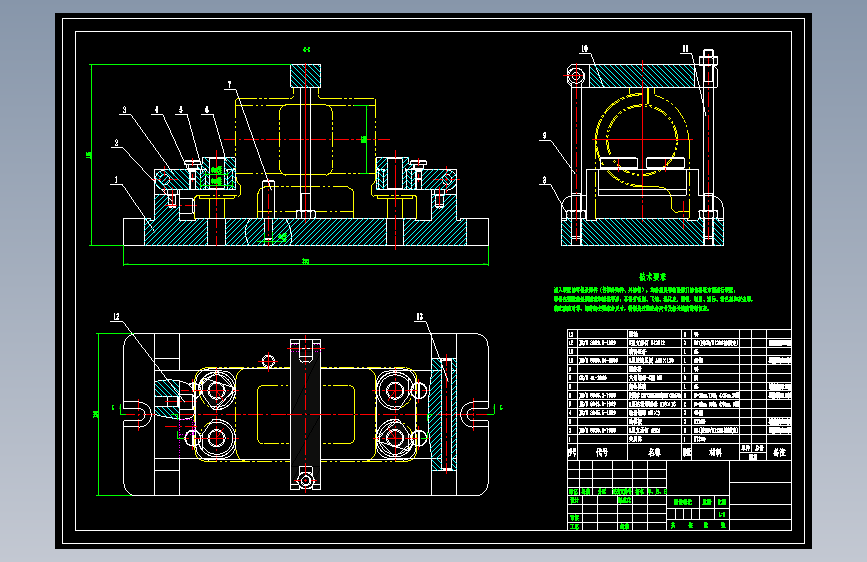Click balloon number 11 in the side view

point(685,49)
